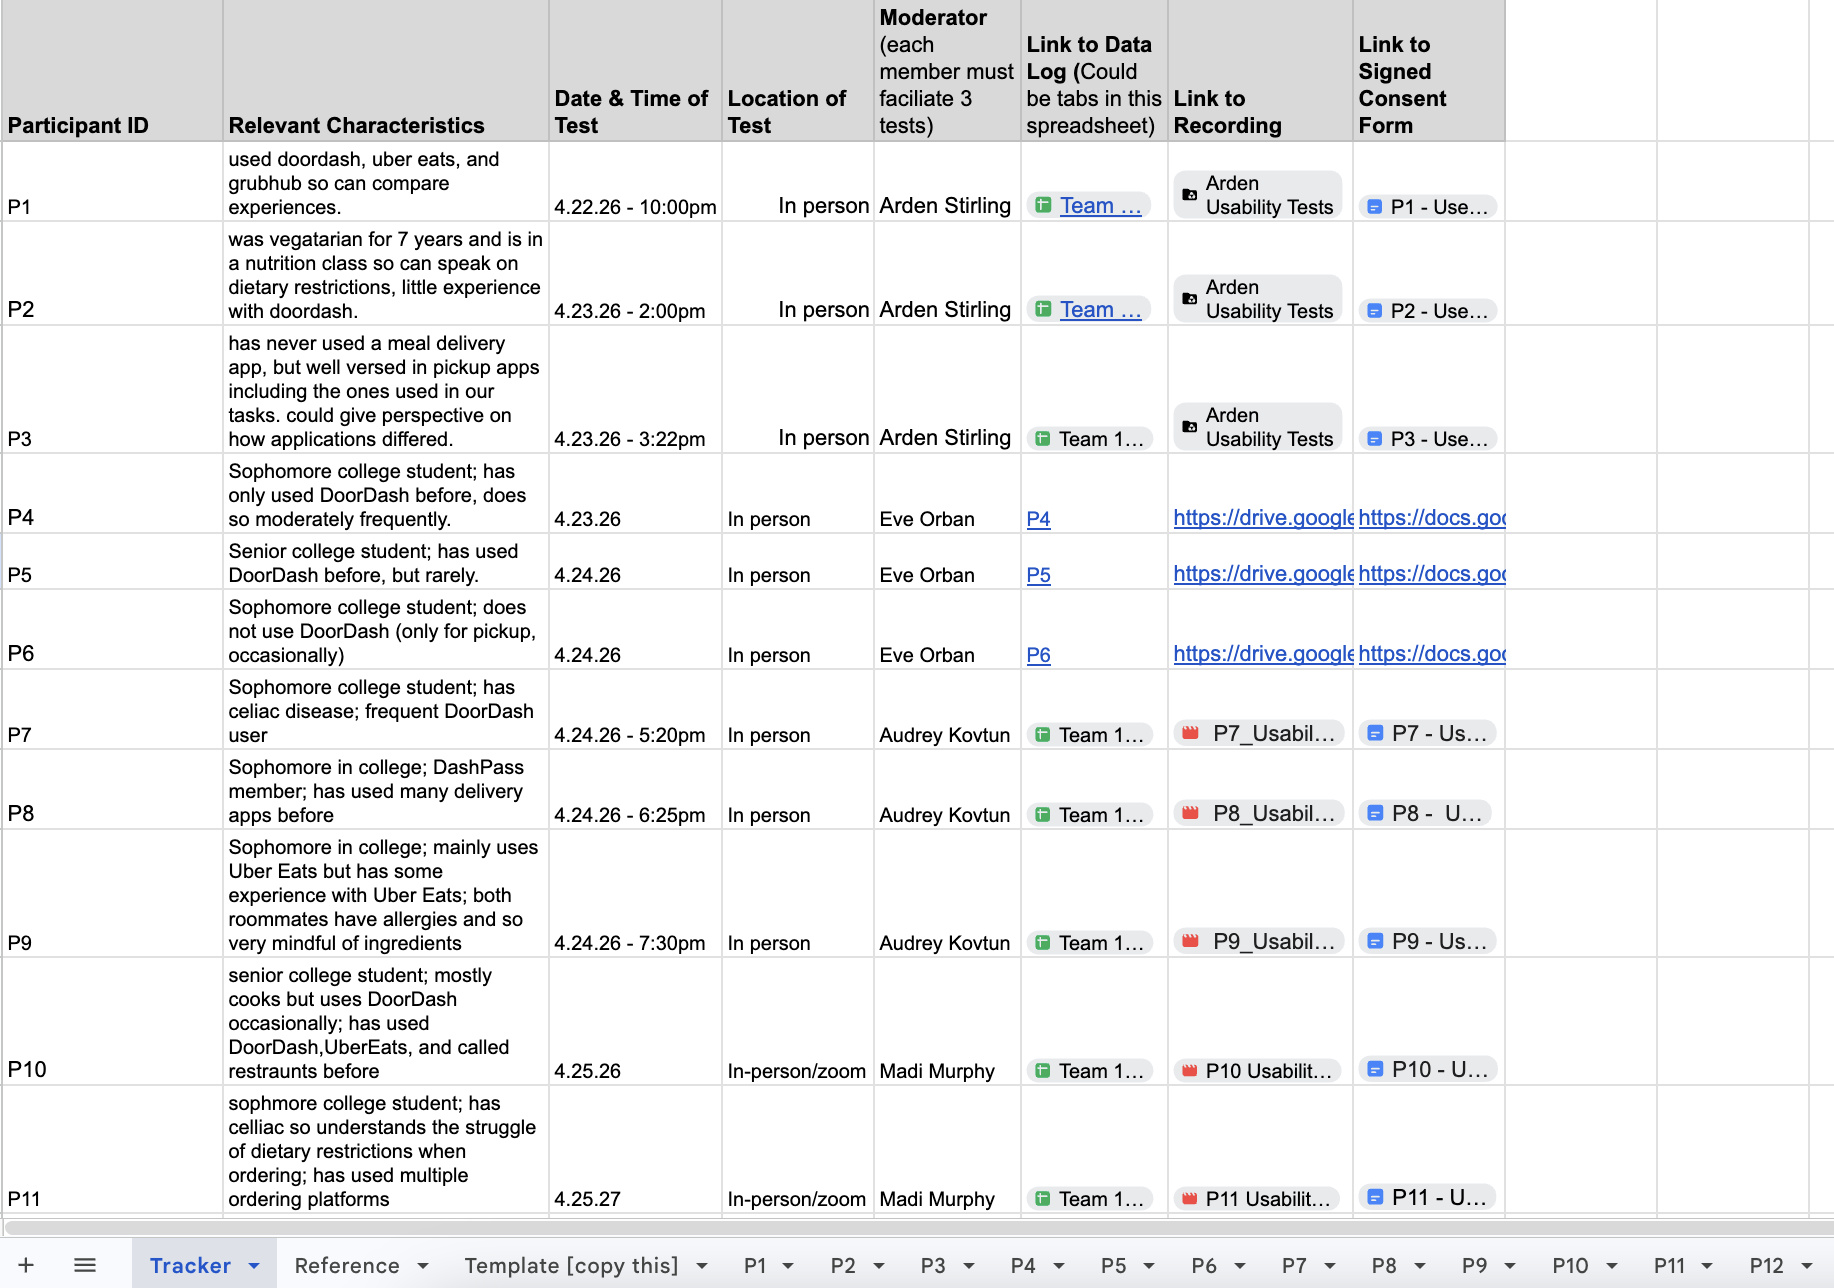Switch to the Reference sheet tab
The height and width of the screenshot is (1288, 1834).
click(347, 1265)
